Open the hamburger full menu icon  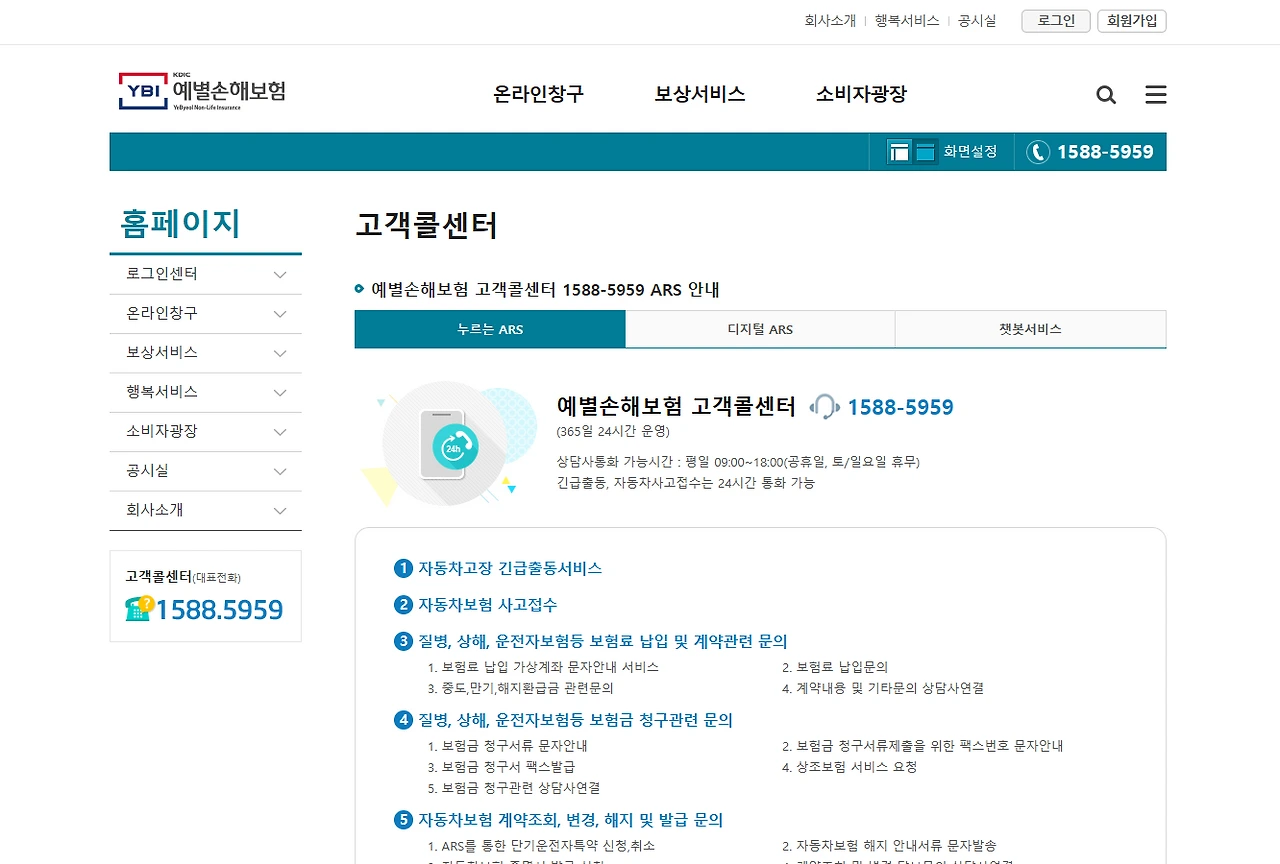1156,95
